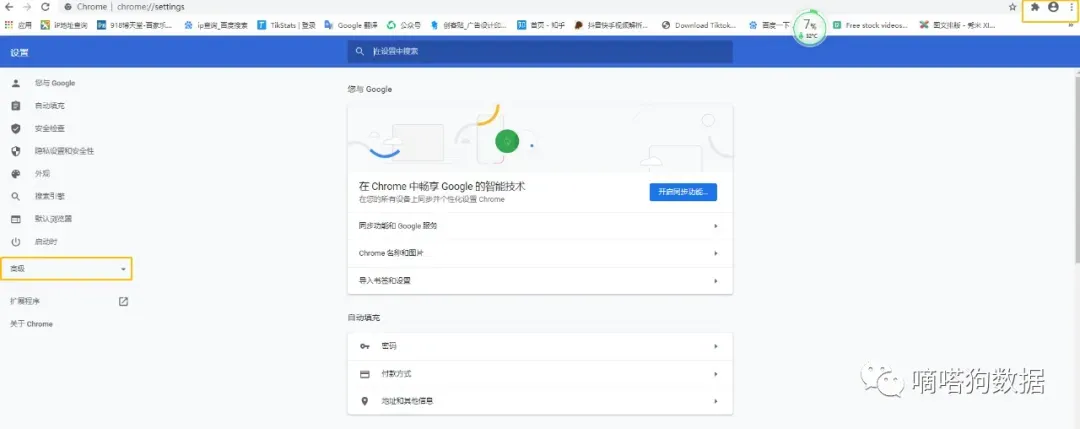Image resolution: width=1080 pixels, height=429 pixels.
Task: Open the 918博天堂 bookmark
Action: [135, 25]
